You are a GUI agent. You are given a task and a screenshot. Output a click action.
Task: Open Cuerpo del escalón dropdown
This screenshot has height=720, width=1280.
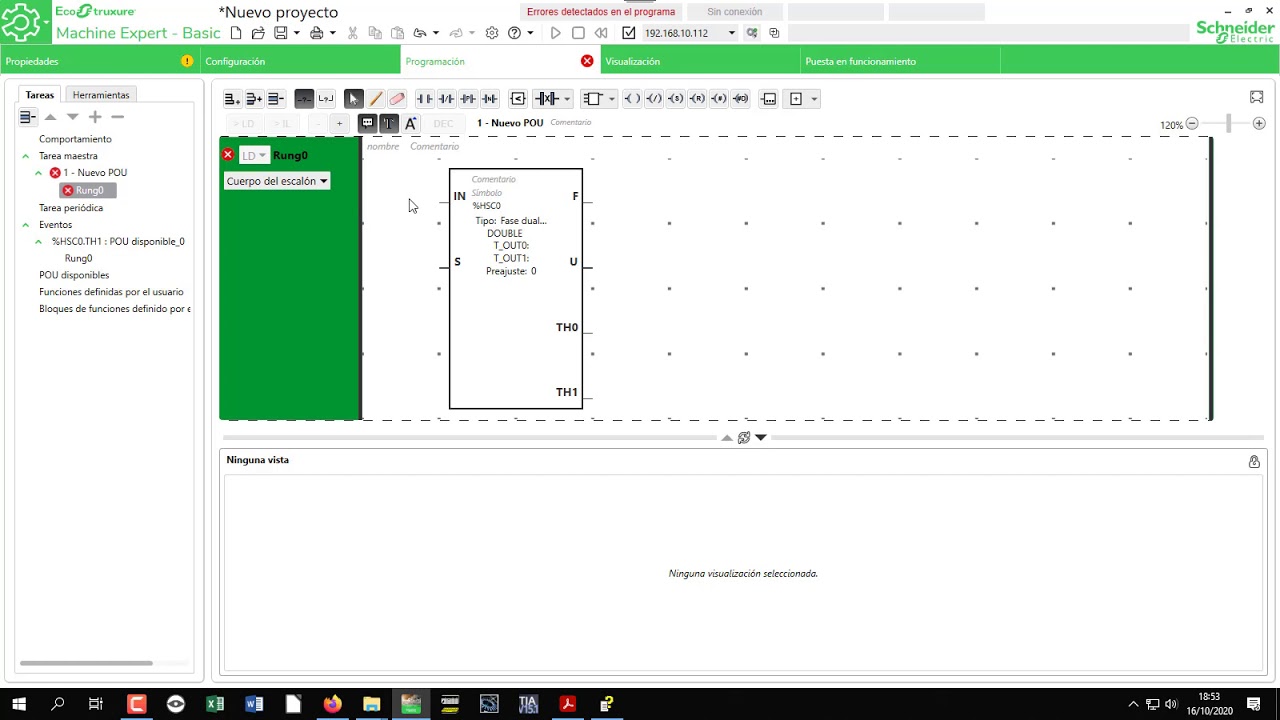point(277,181)
